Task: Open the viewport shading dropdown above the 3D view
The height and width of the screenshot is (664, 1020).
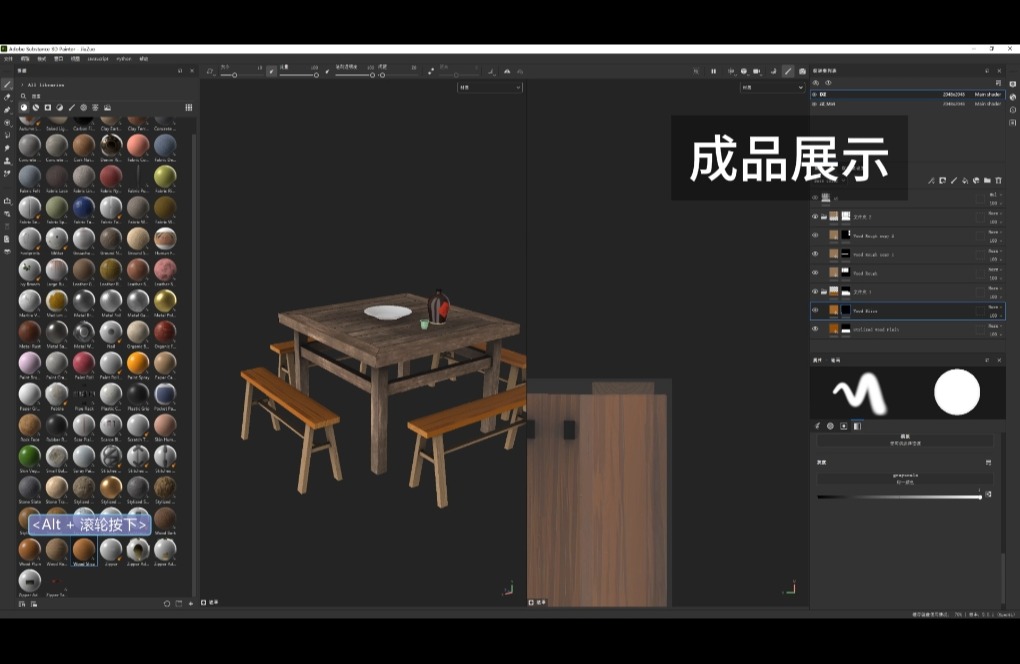Action: coord(489,86)
